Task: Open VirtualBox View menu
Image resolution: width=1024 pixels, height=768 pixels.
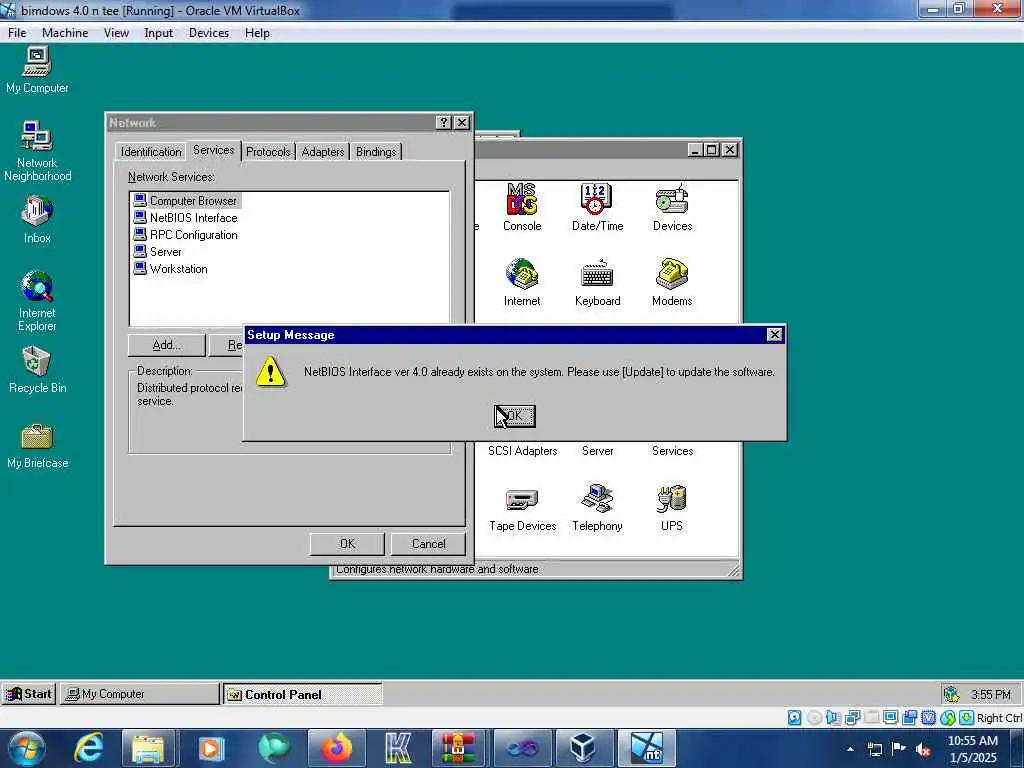Action: pyautogui.click(x=116, y=33)
